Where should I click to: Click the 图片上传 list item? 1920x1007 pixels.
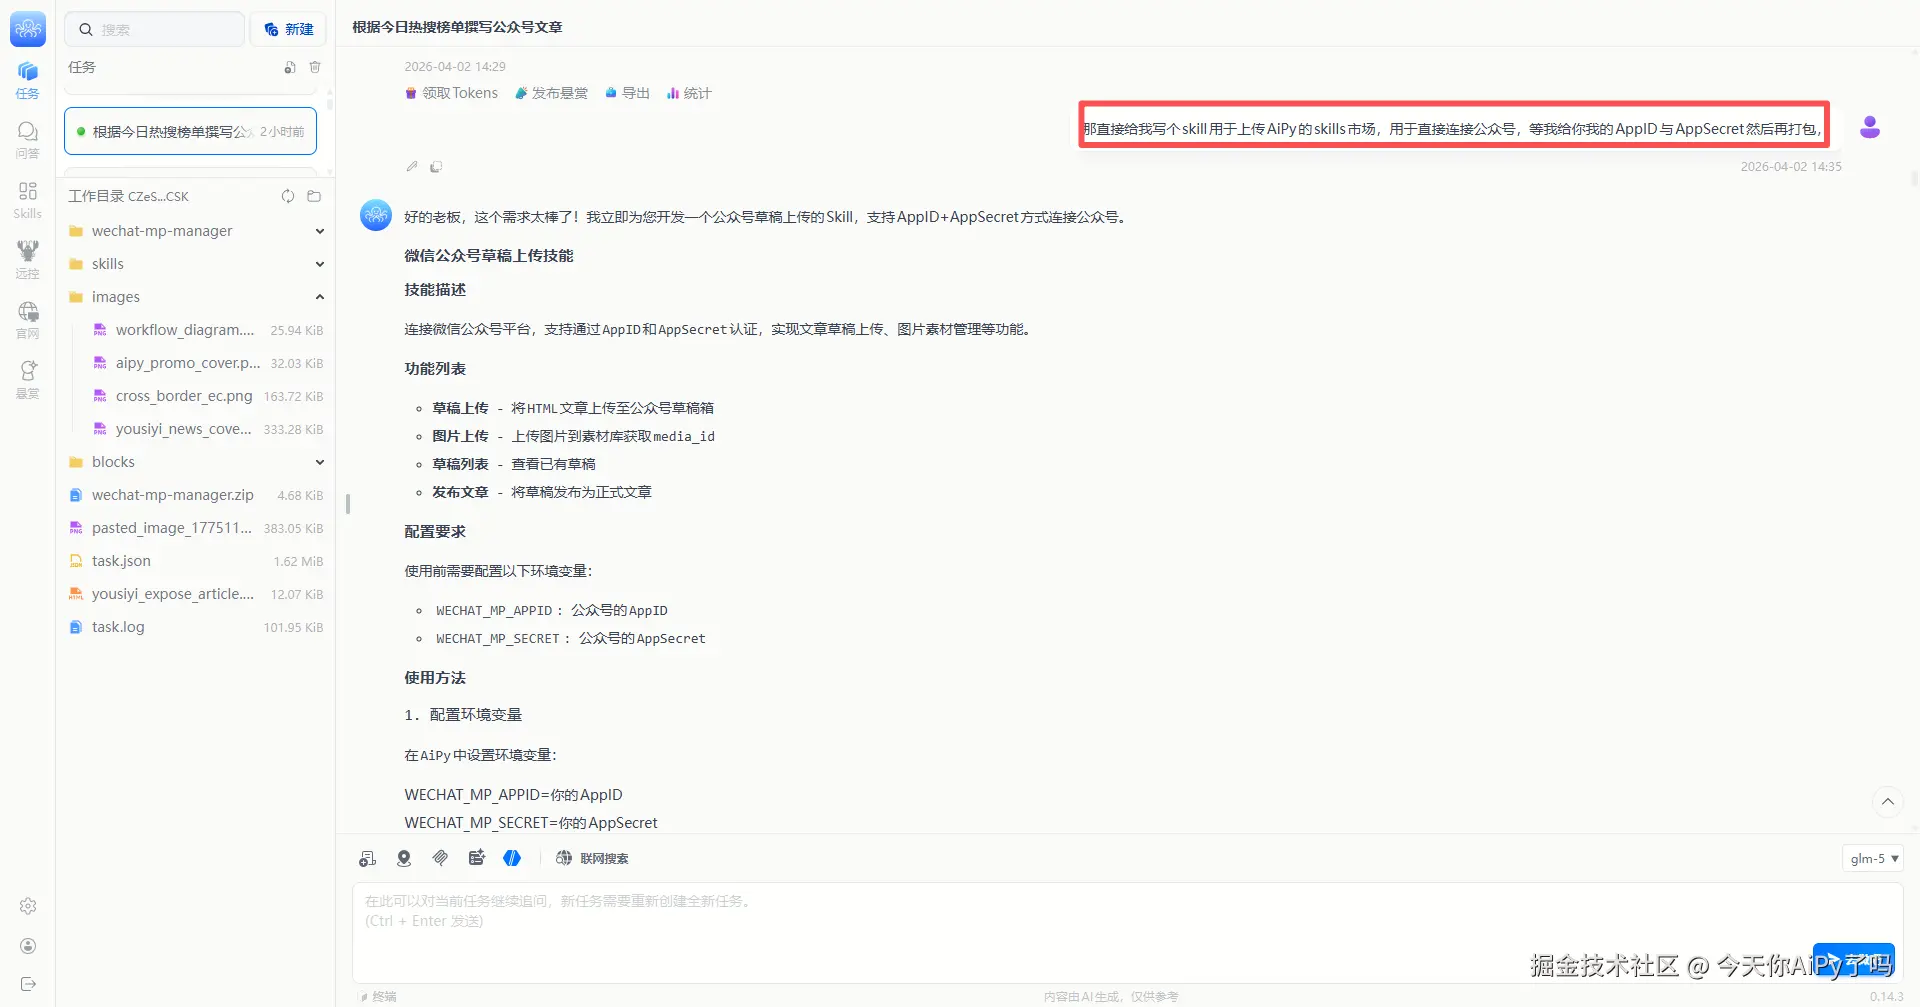click(x=573, y=436)
